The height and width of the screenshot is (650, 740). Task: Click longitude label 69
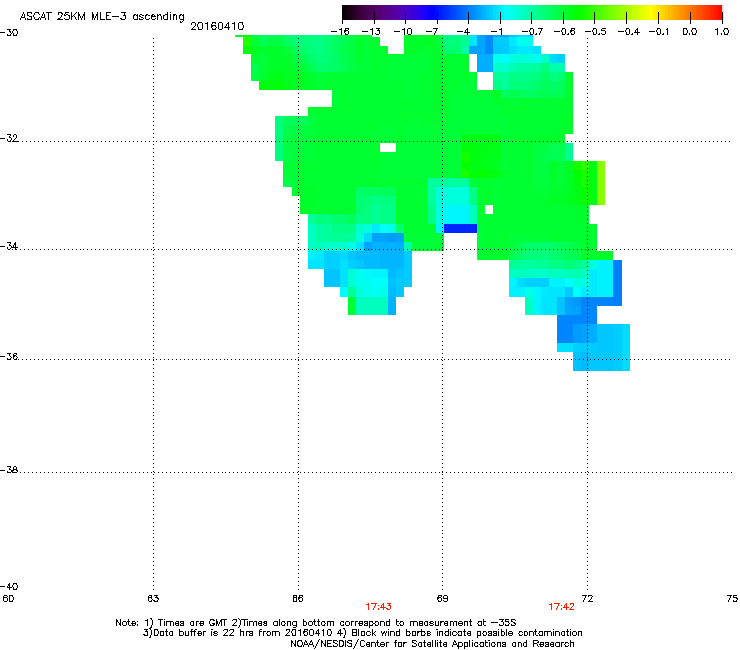[442, 599]
